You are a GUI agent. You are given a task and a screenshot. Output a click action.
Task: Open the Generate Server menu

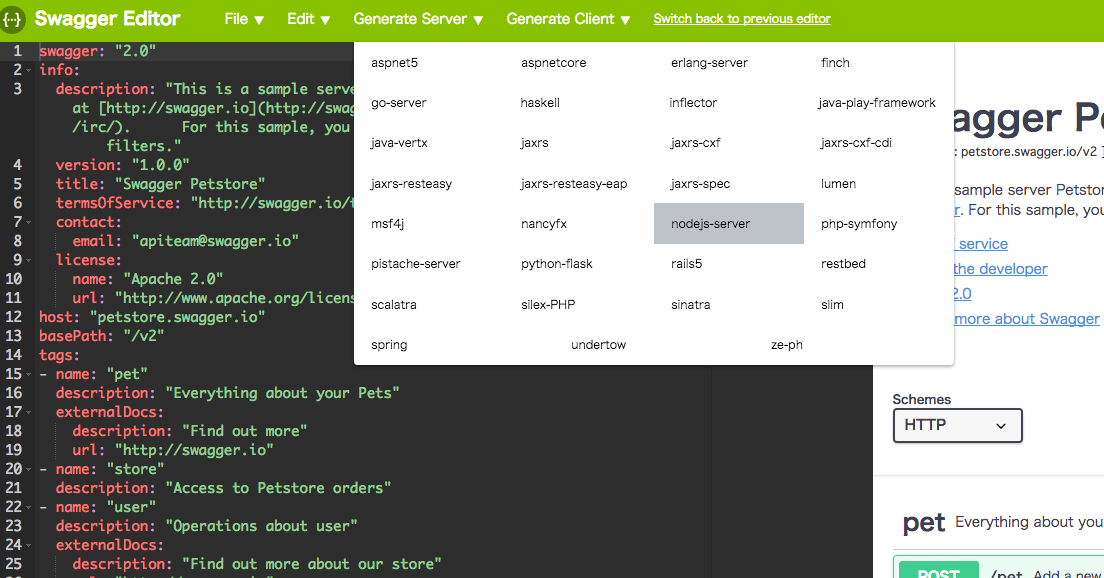[418, 19]
